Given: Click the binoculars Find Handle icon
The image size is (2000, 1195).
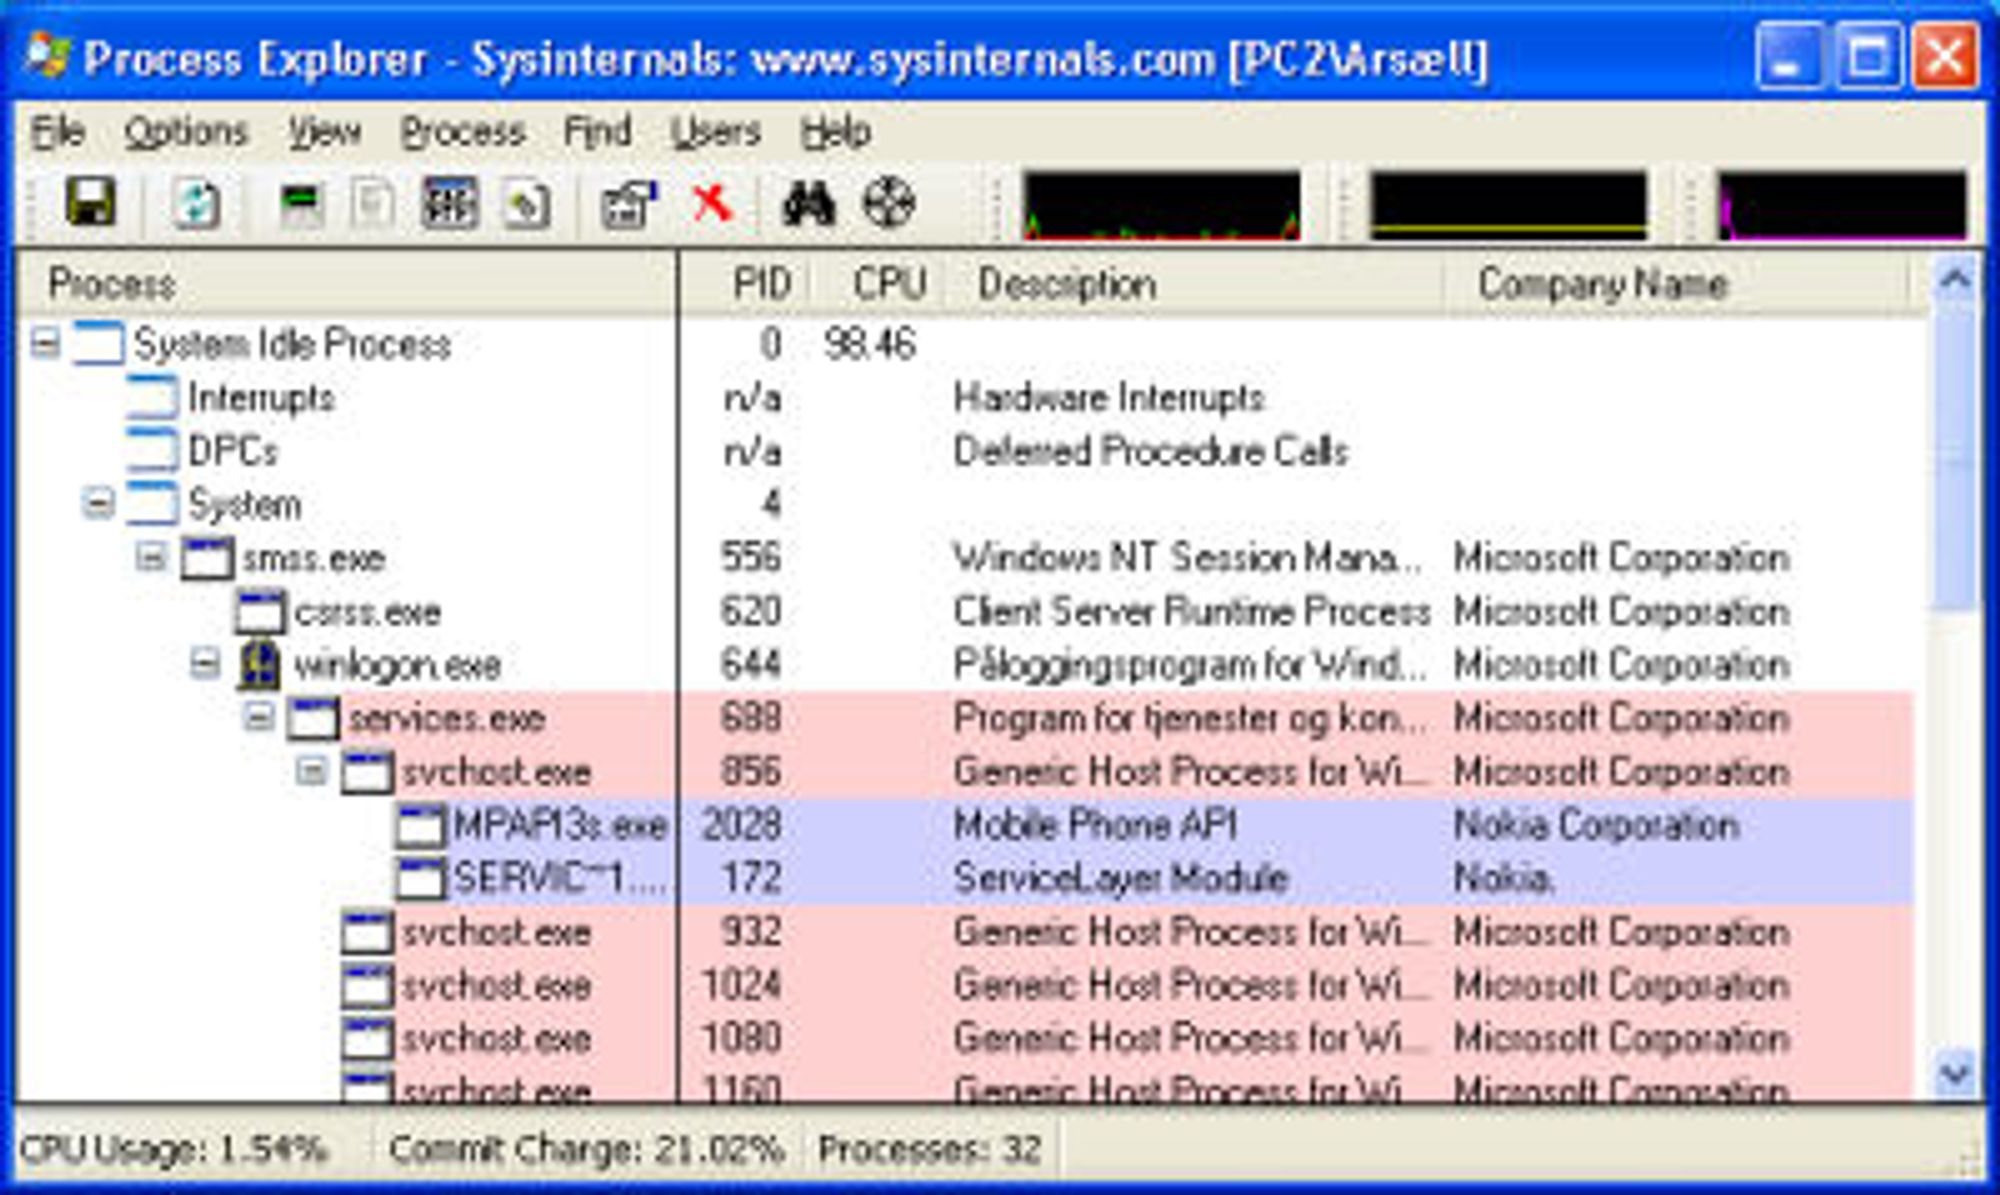Looking at the screenshot, I should coord(808,204).
